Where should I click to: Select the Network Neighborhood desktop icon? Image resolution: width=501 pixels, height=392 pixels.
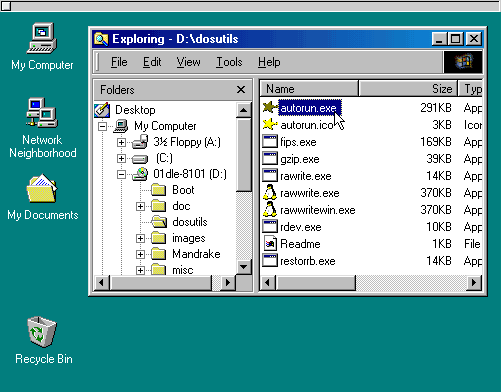tap(42, 128)
